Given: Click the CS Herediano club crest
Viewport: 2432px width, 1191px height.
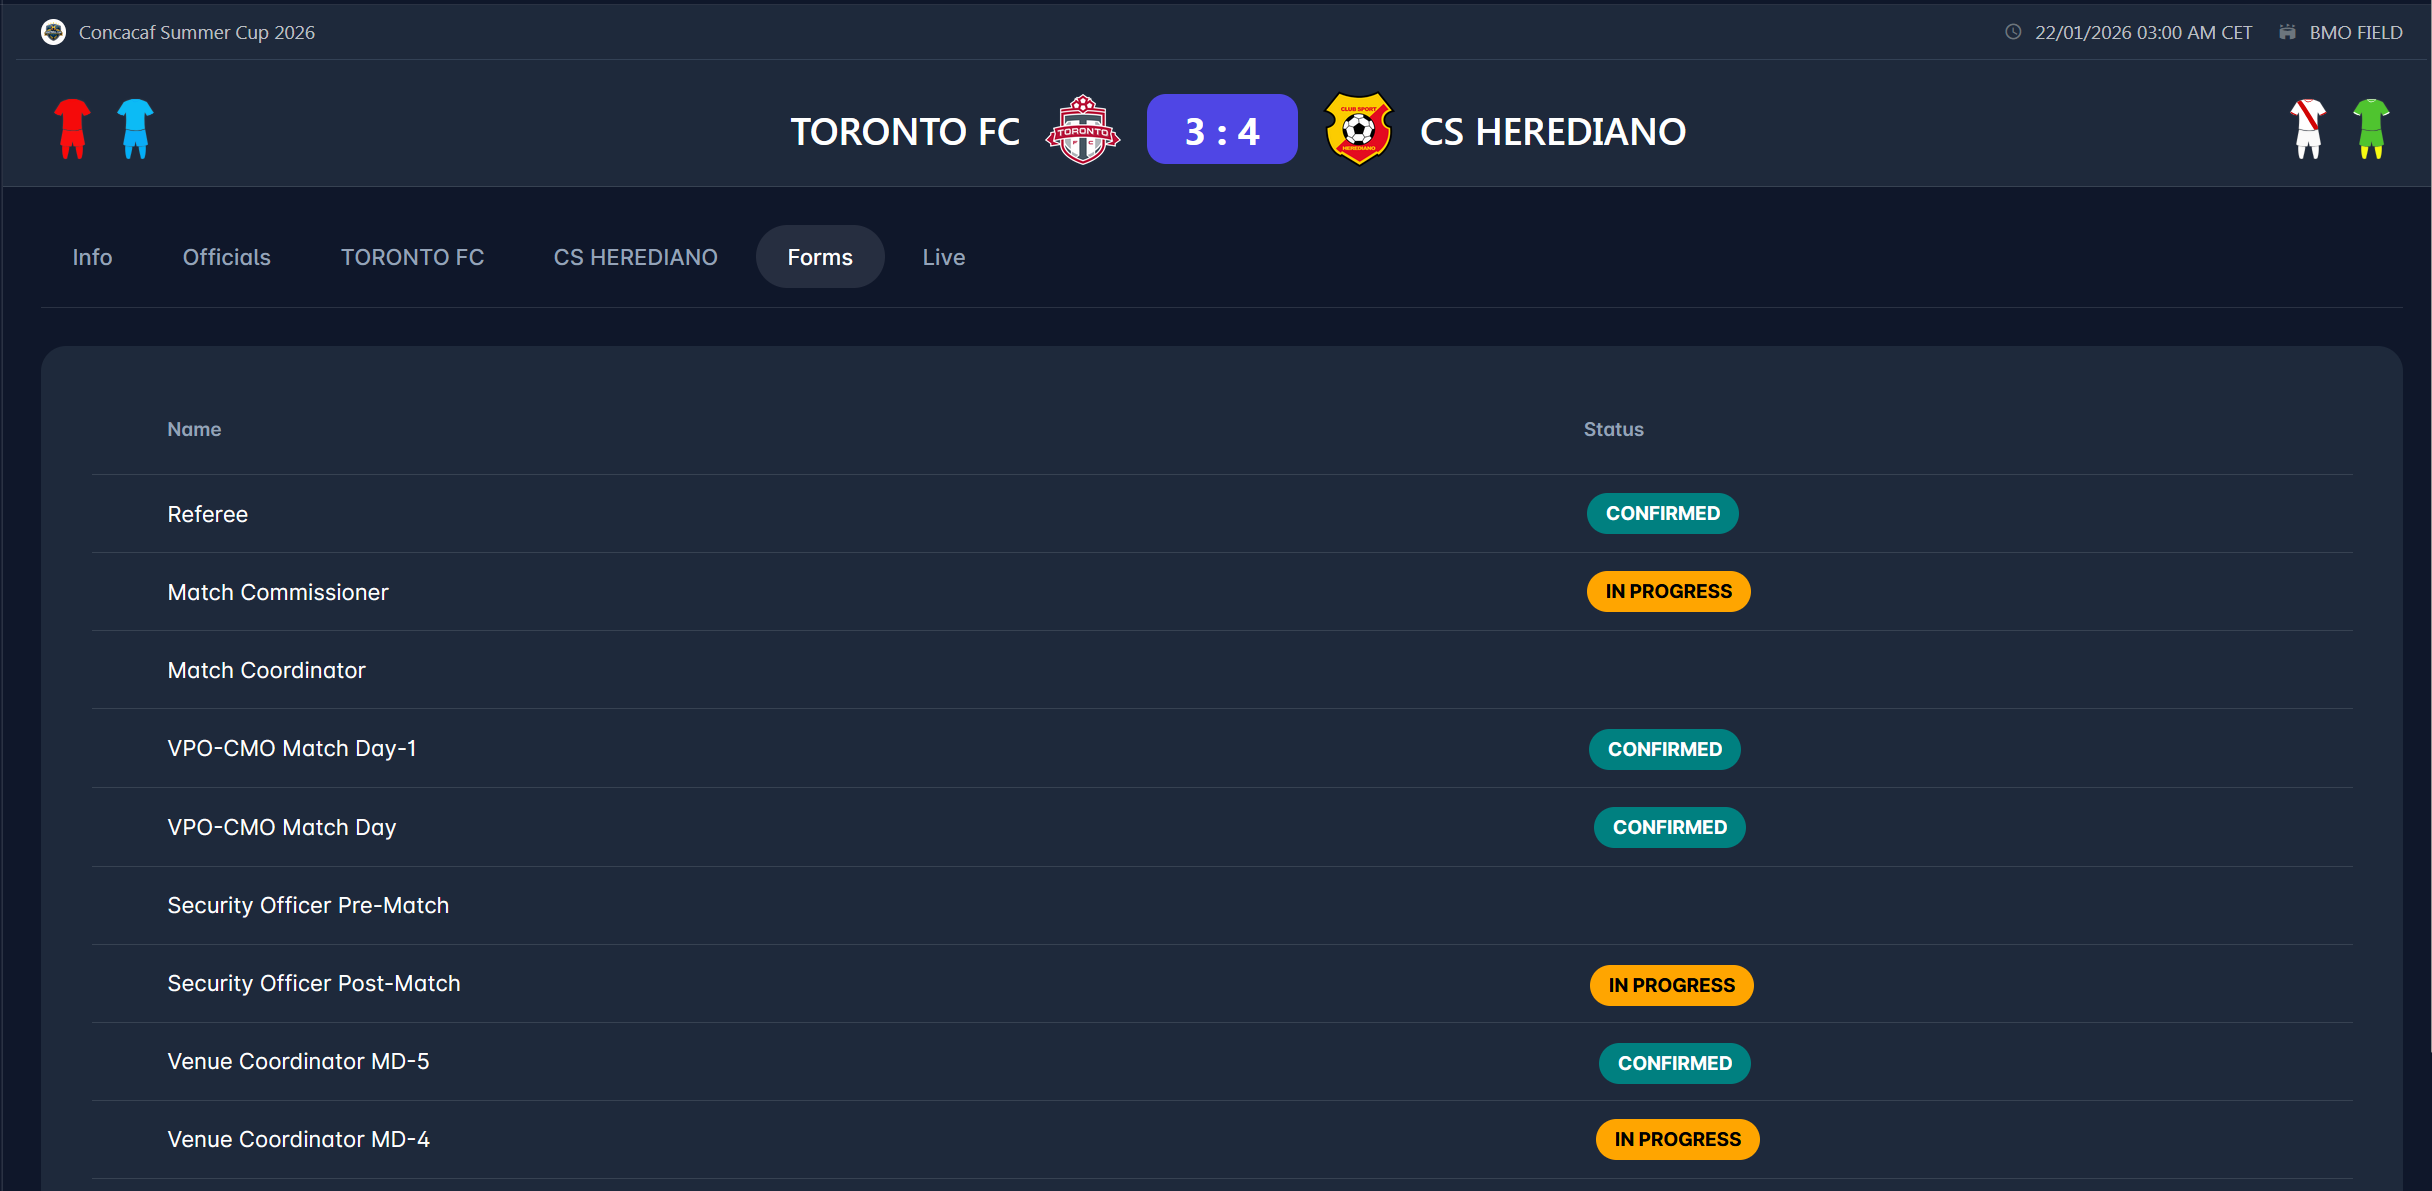Looking at the screenshot, I should pyautogui.click(x=1357, y=130).
